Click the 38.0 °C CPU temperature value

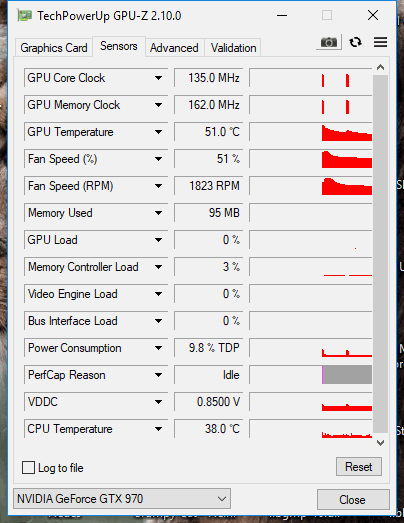tap(209, 429)
